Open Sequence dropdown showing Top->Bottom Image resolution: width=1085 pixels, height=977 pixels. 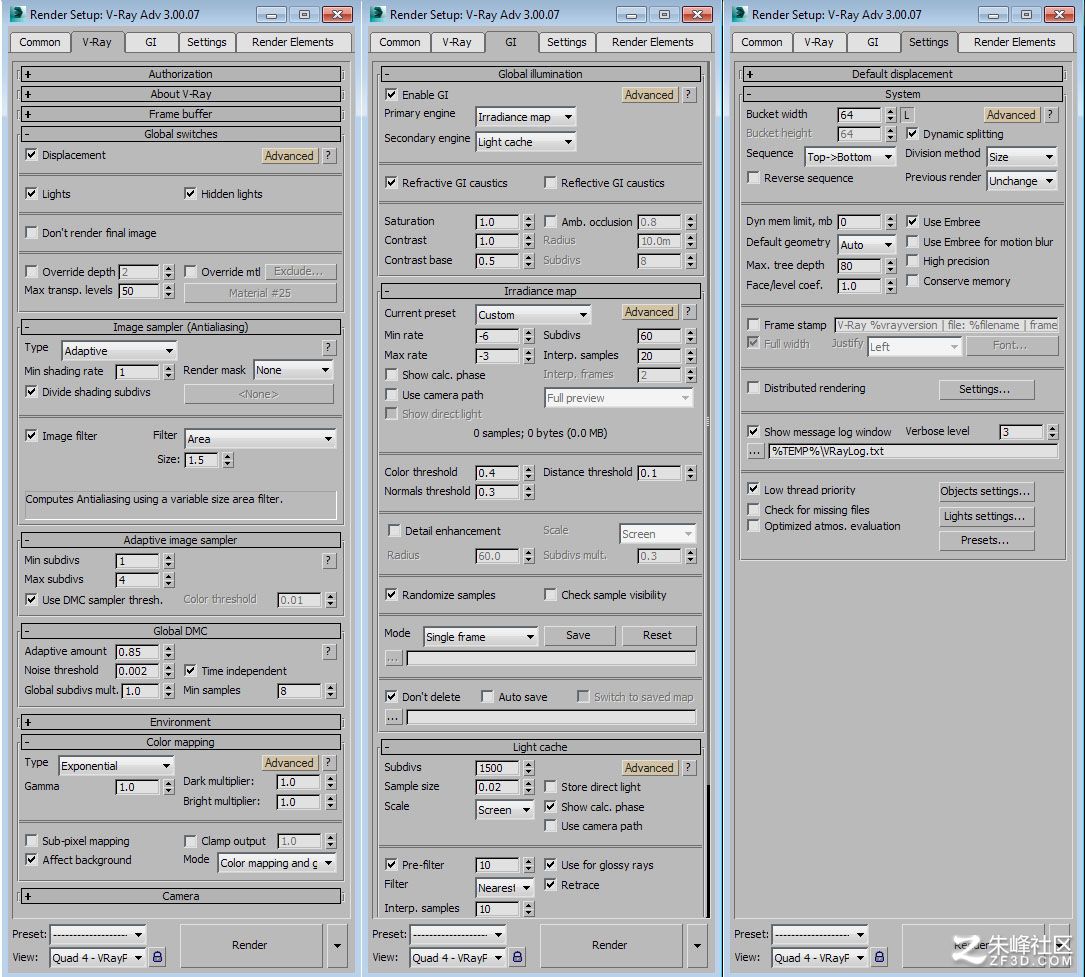click(x=850, y=157)
